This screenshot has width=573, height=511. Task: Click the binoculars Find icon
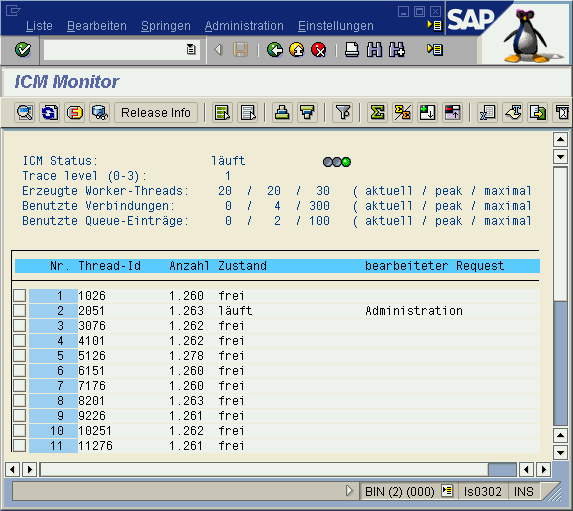tap(374, 50)
